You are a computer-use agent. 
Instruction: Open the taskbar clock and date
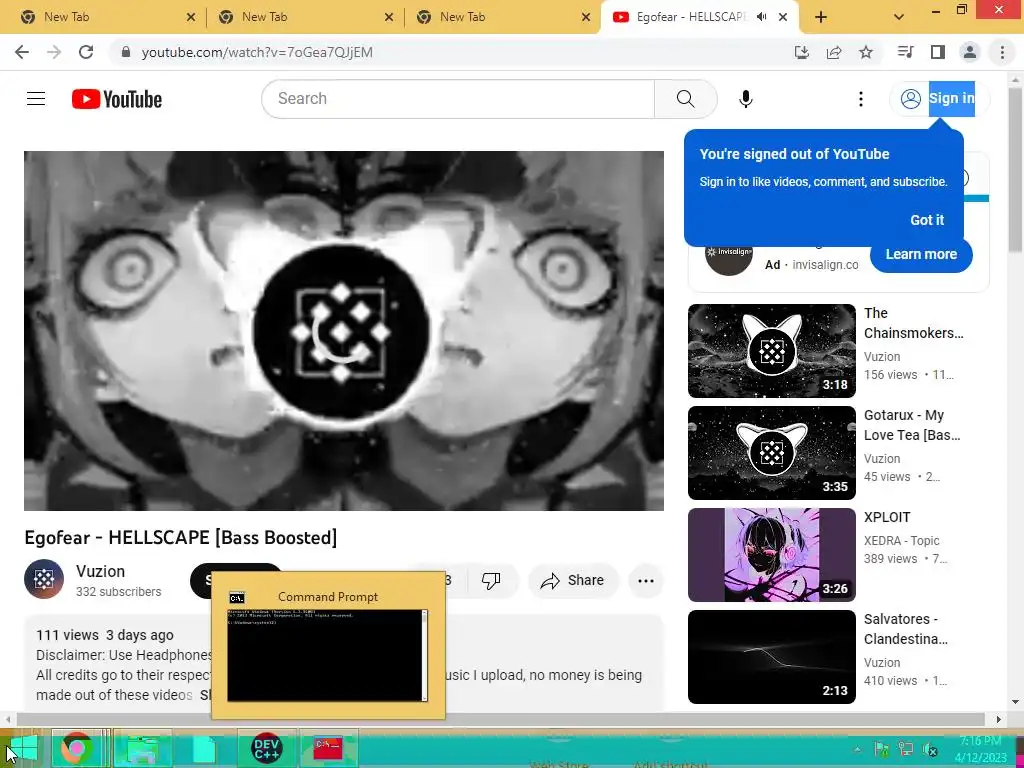tap(981, 750)
